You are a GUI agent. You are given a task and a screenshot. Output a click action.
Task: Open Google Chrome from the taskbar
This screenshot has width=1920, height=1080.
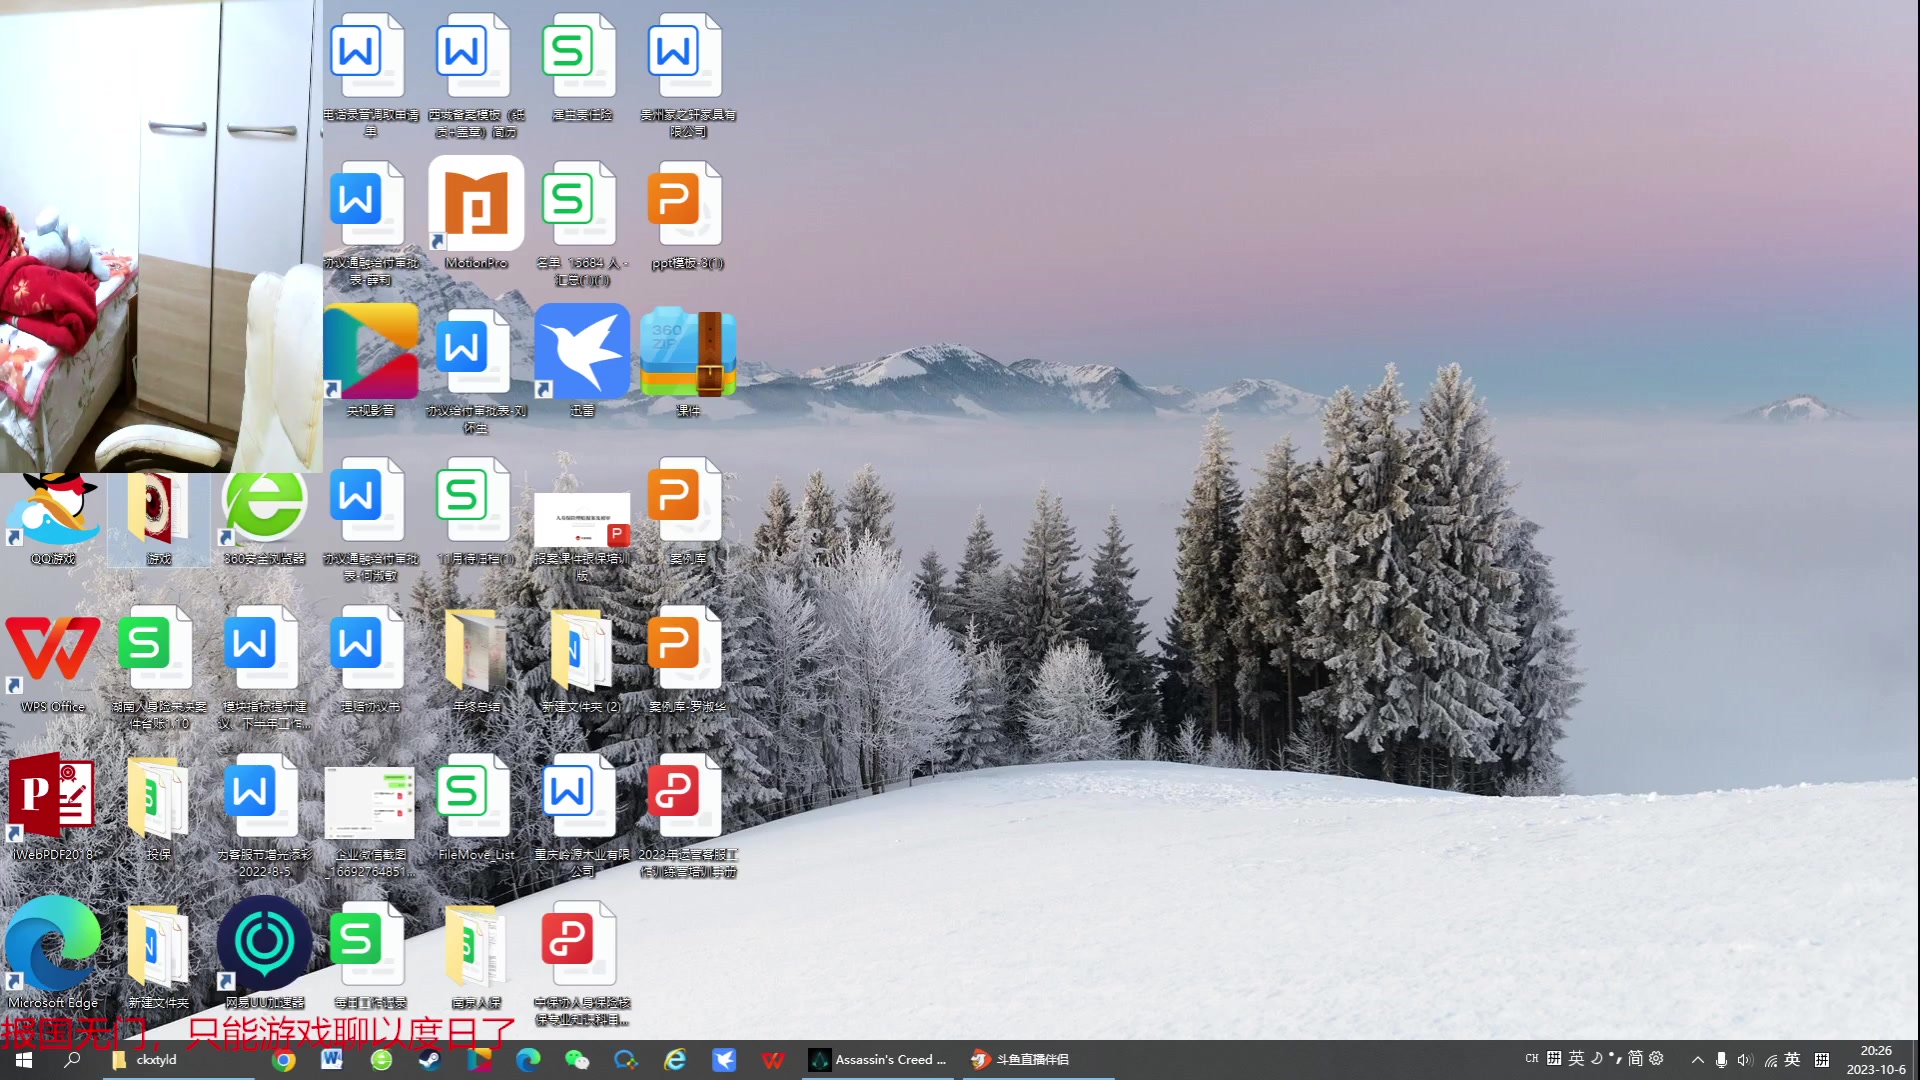pyautogui.click(x=284, y=1060)
